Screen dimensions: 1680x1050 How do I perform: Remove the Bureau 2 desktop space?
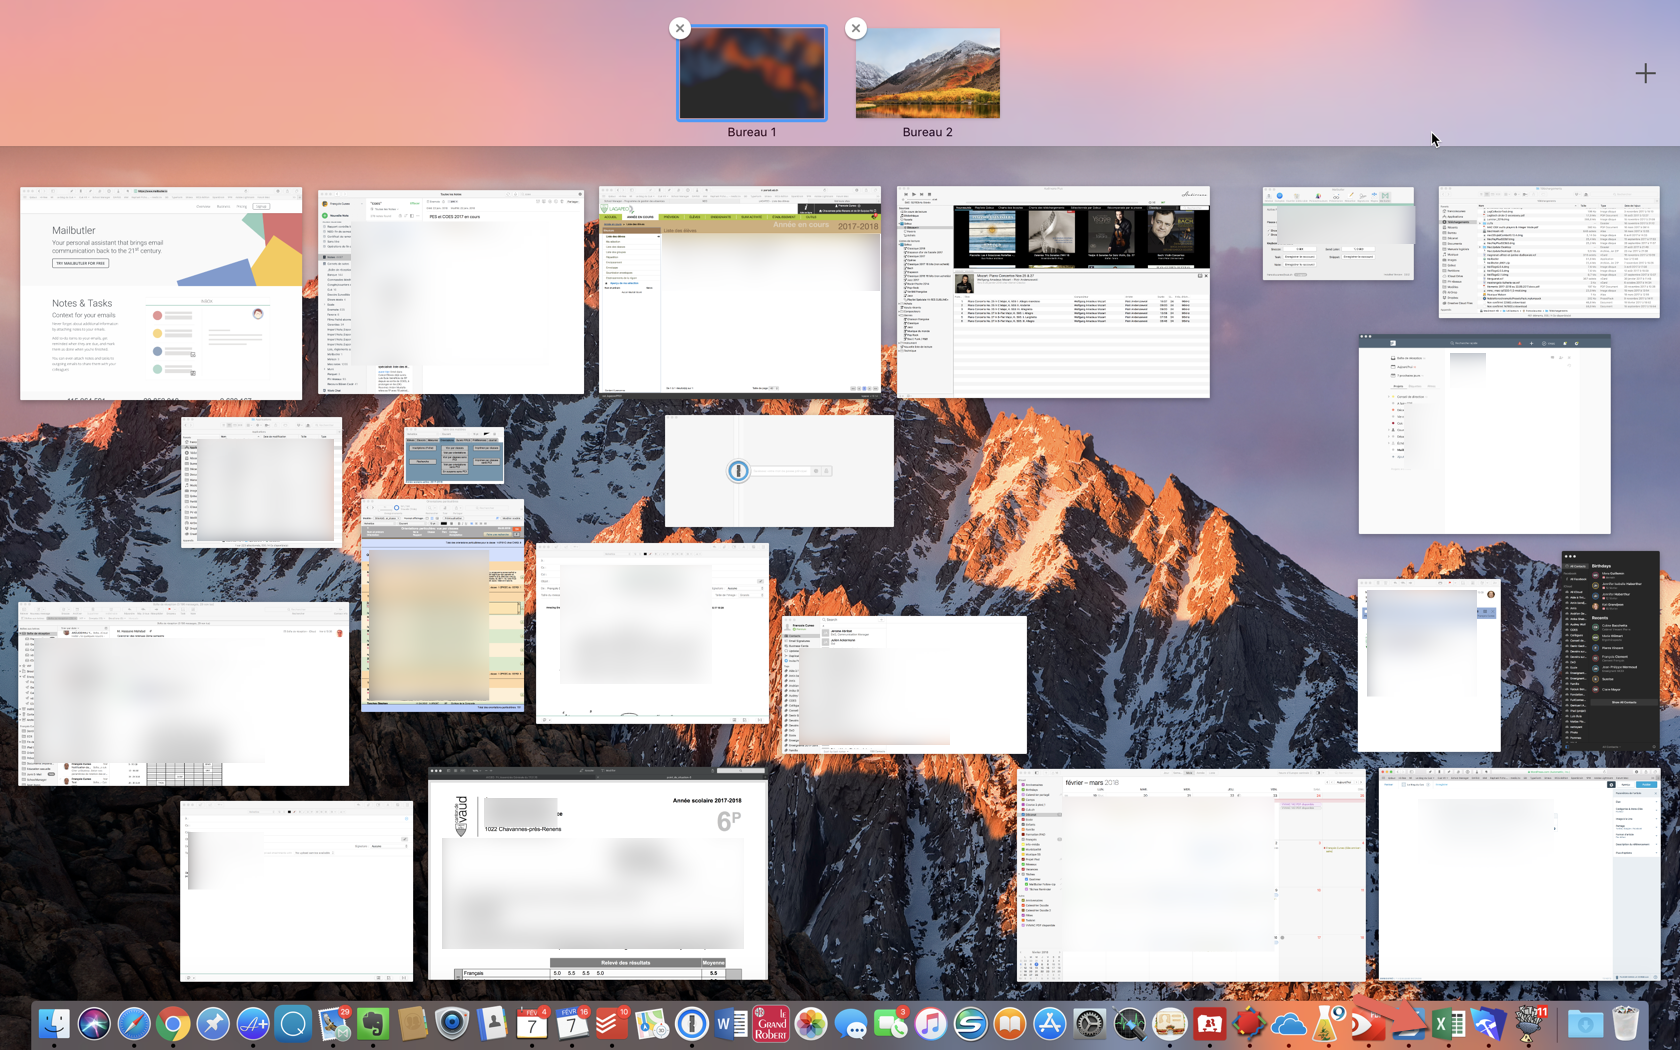[x=855, y=28]
